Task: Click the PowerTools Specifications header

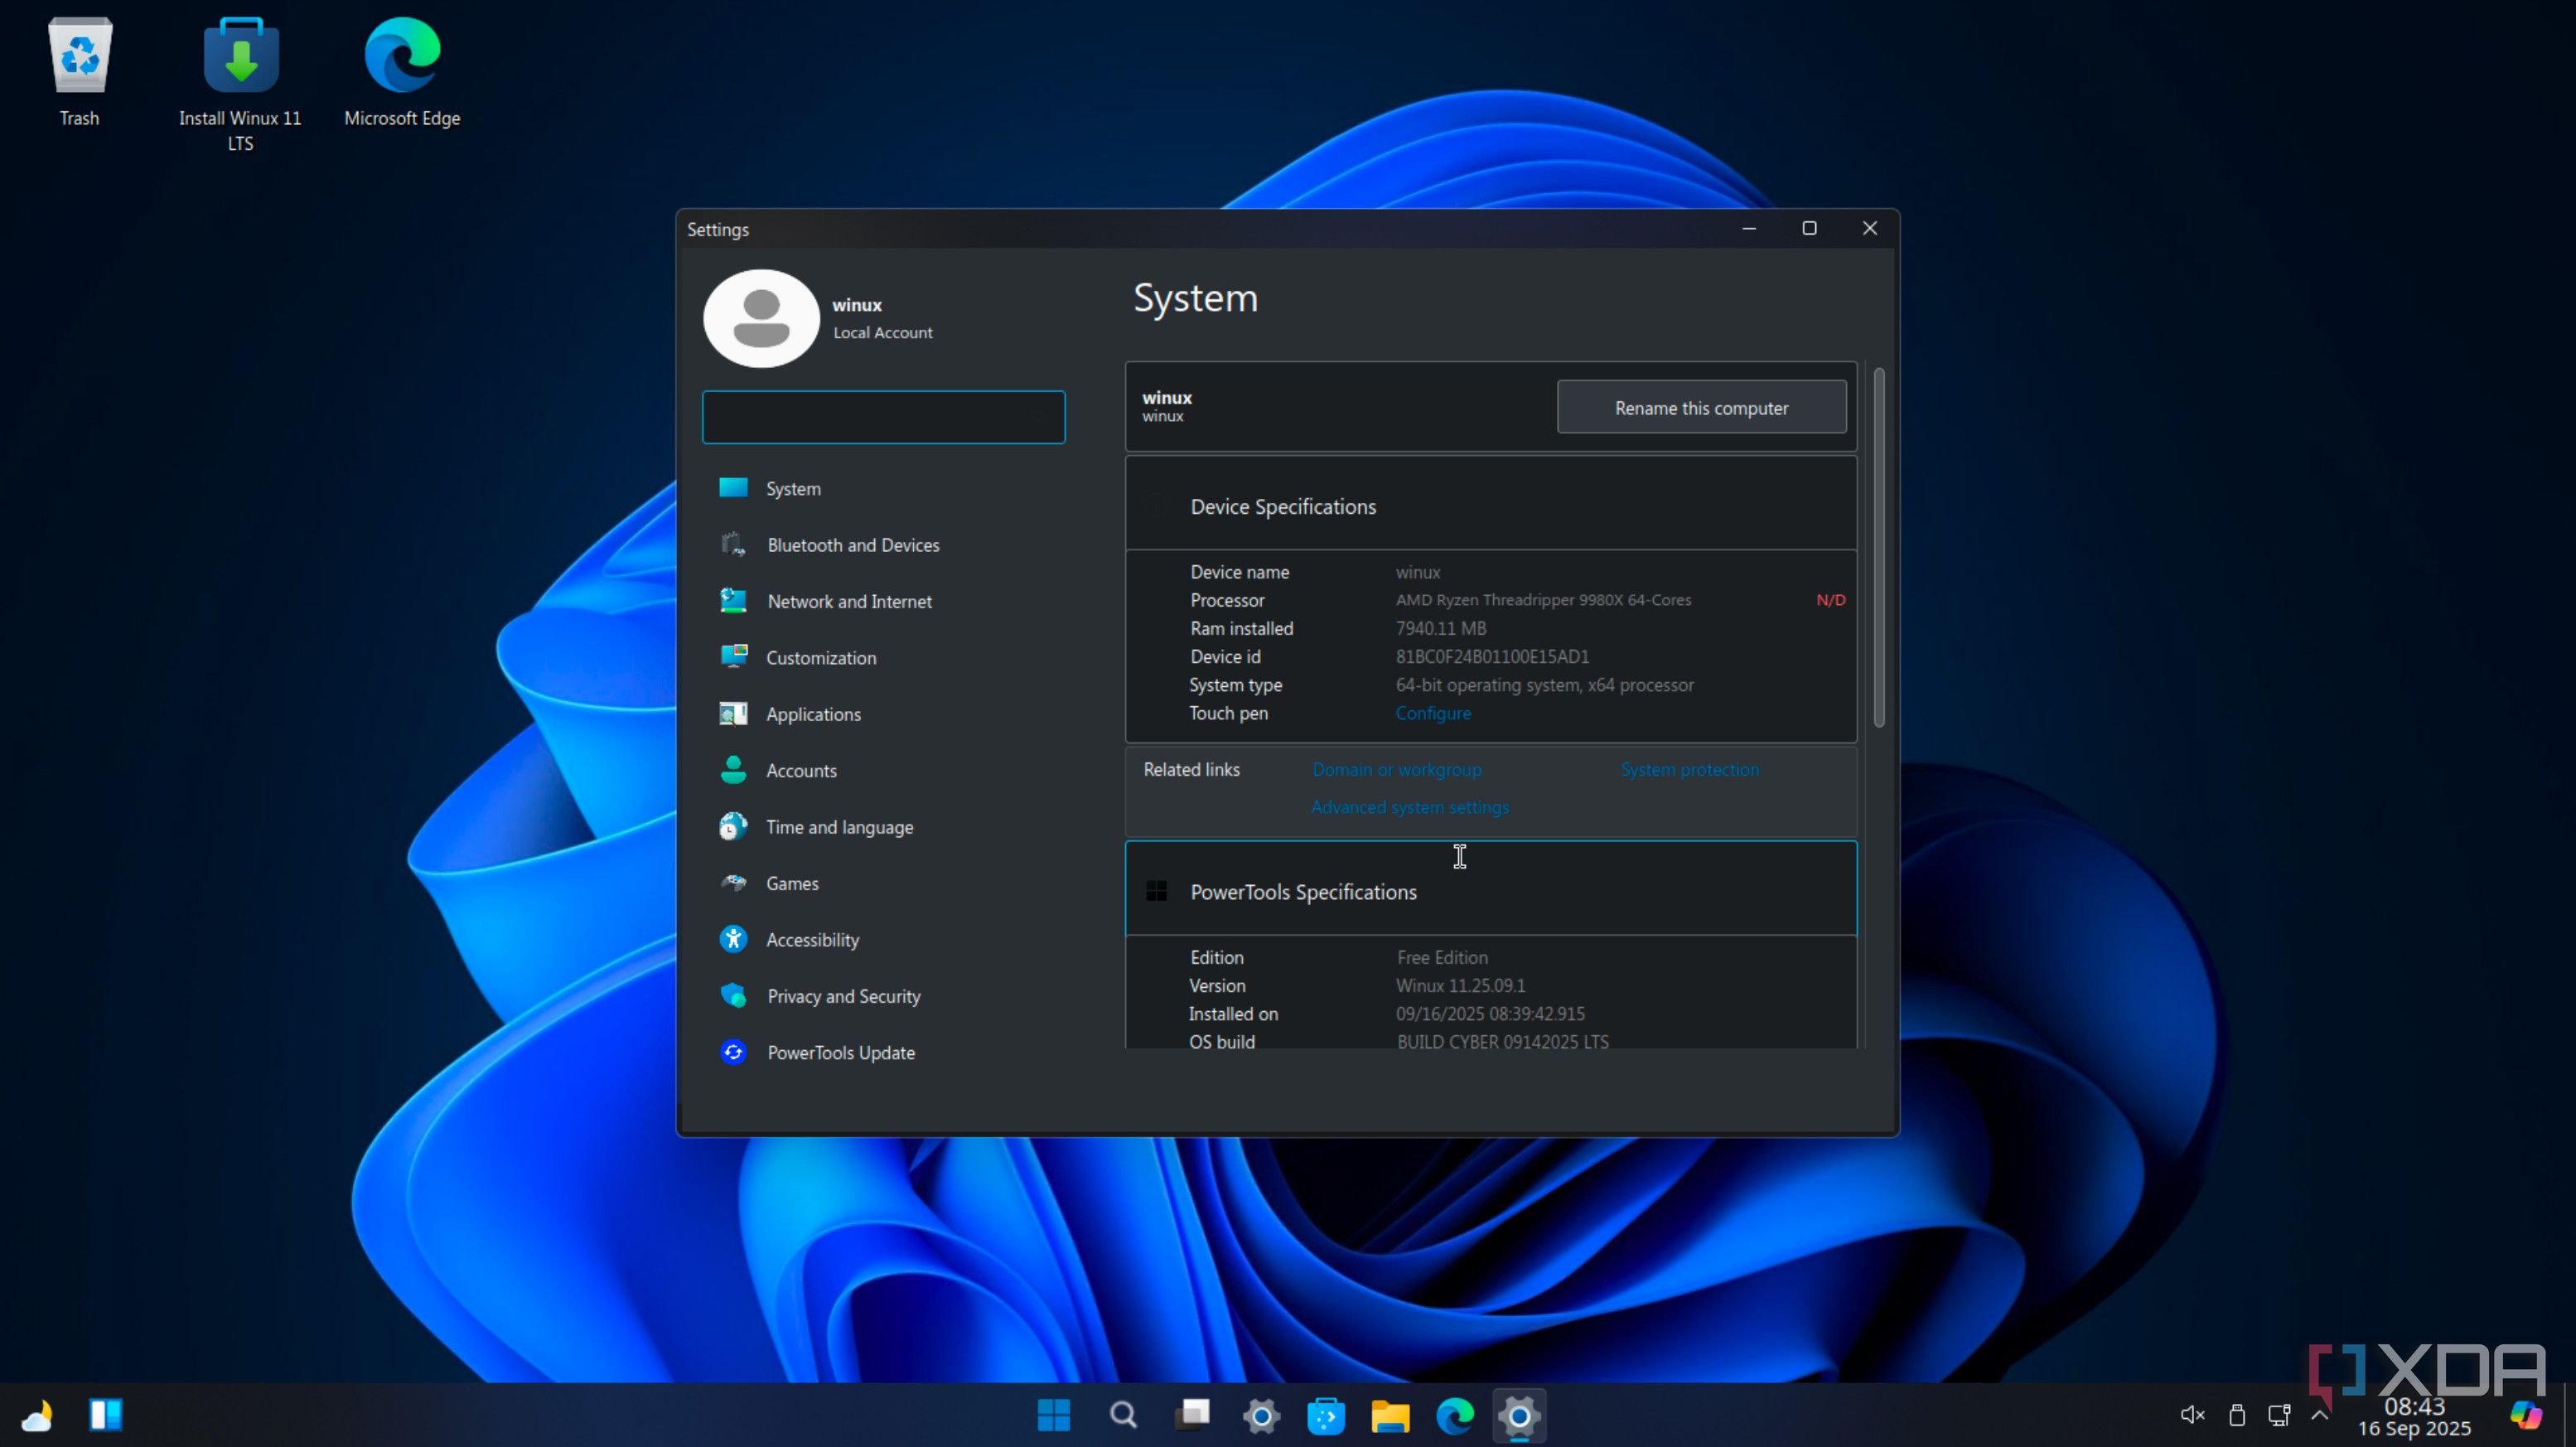Action: pyautogui.click(x=1490, y=889)
